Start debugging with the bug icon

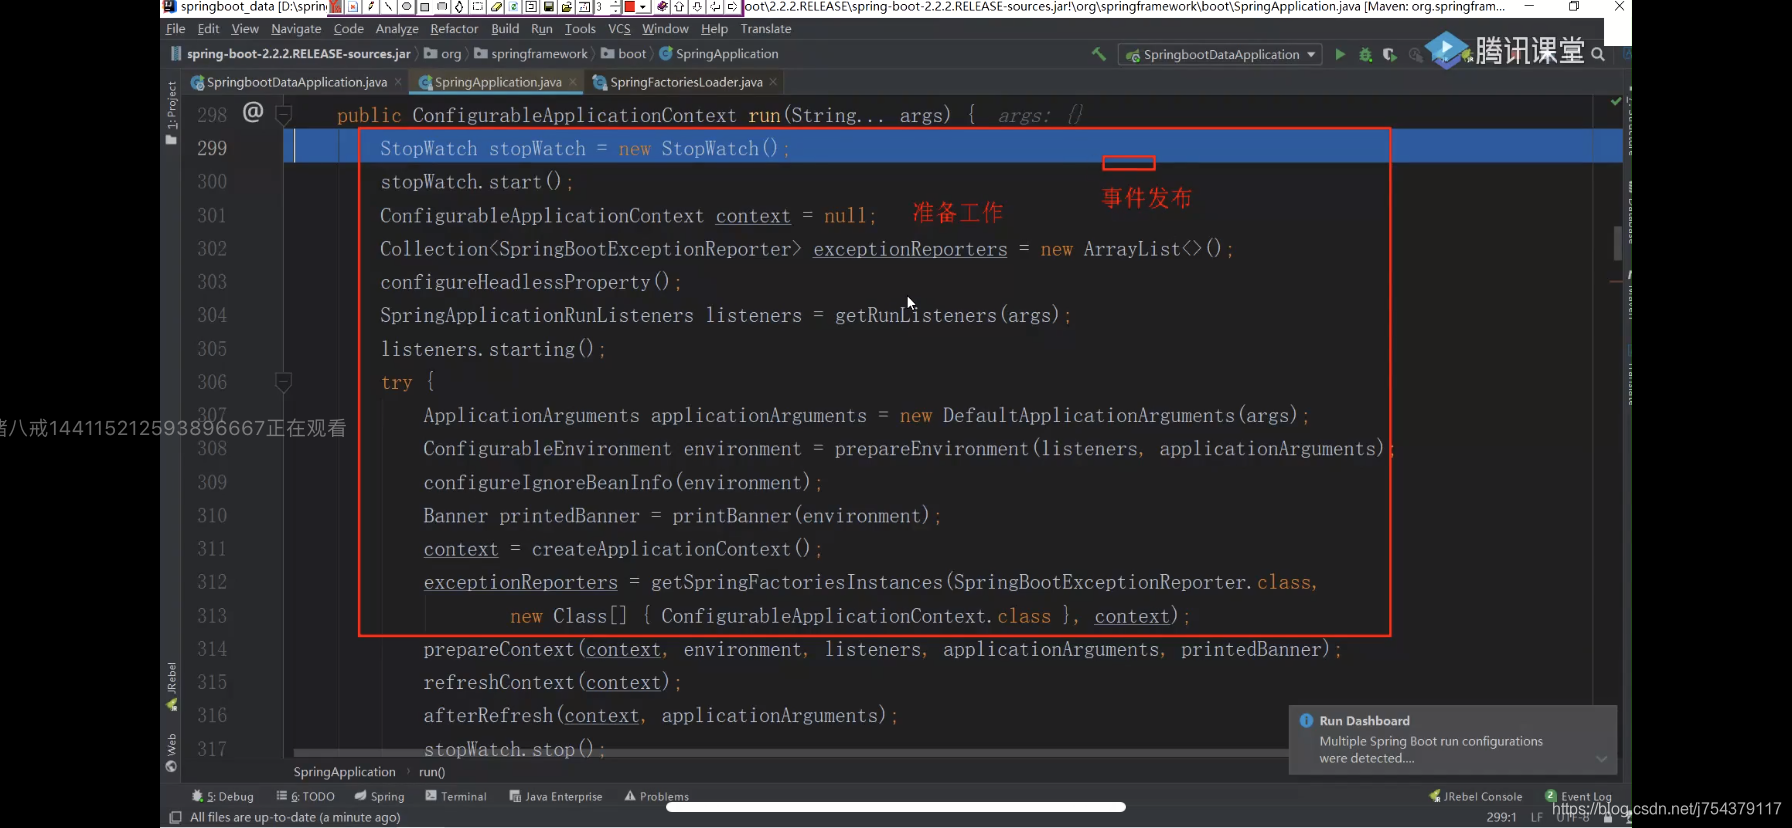[1365, 55]
